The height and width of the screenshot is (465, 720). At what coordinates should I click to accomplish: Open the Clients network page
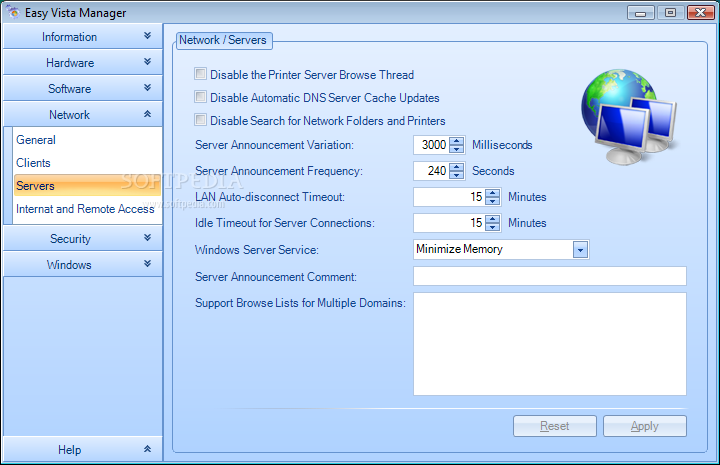click(33, 162)
